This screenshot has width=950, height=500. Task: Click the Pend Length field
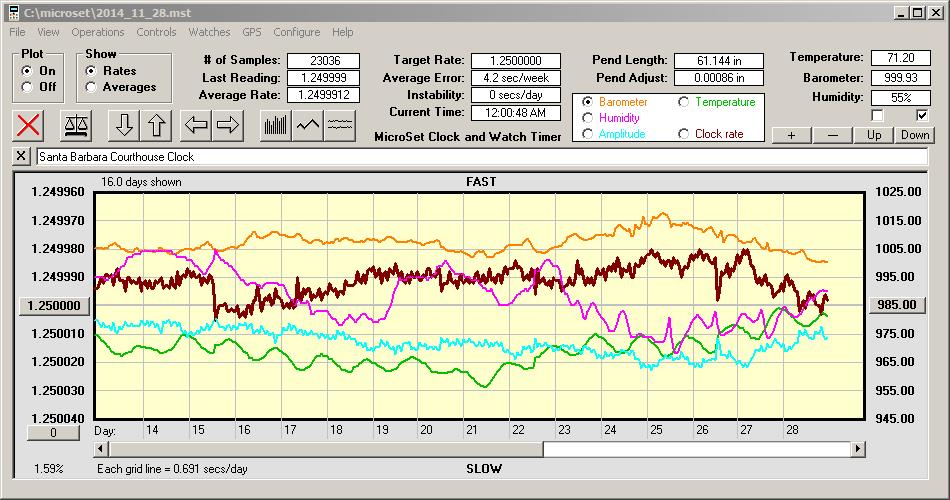tap(719, 61)
